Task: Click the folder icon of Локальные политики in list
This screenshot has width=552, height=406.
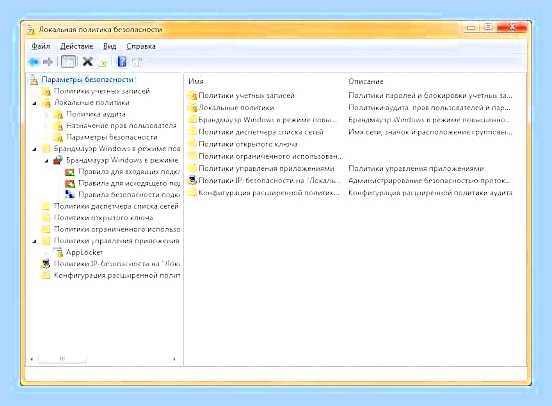Action: tap(192, 108)
